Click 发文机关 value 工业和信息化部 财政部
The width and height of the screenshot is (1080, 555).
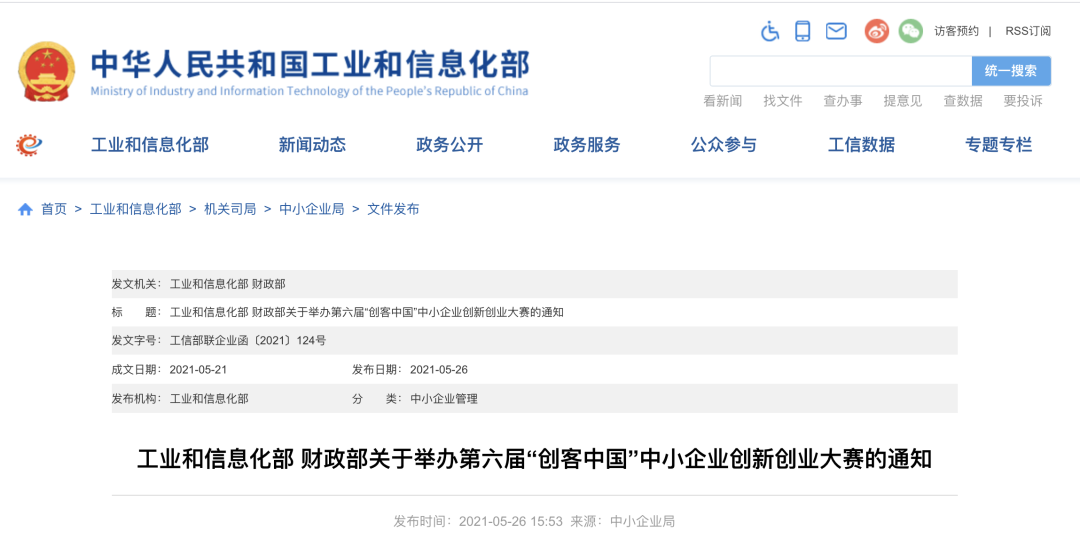(227, 284)
